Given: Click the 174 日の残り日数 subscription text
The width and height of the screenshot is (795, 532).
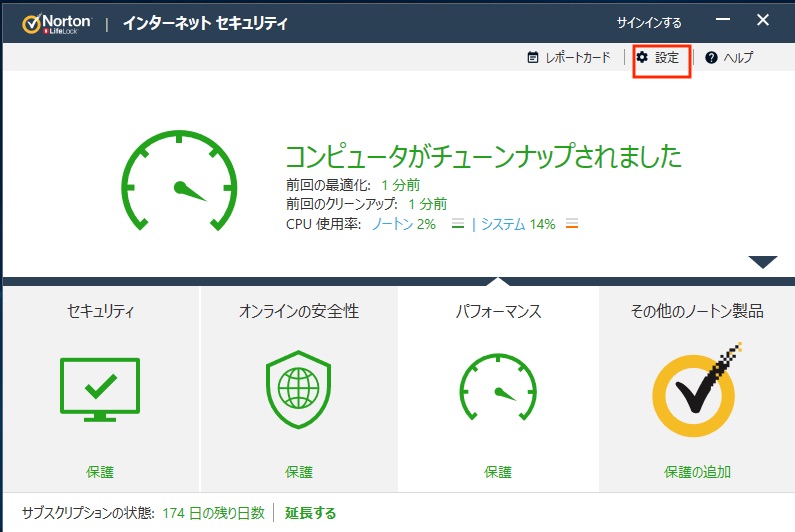Looking at the screenshot, I should pos(213,513).
